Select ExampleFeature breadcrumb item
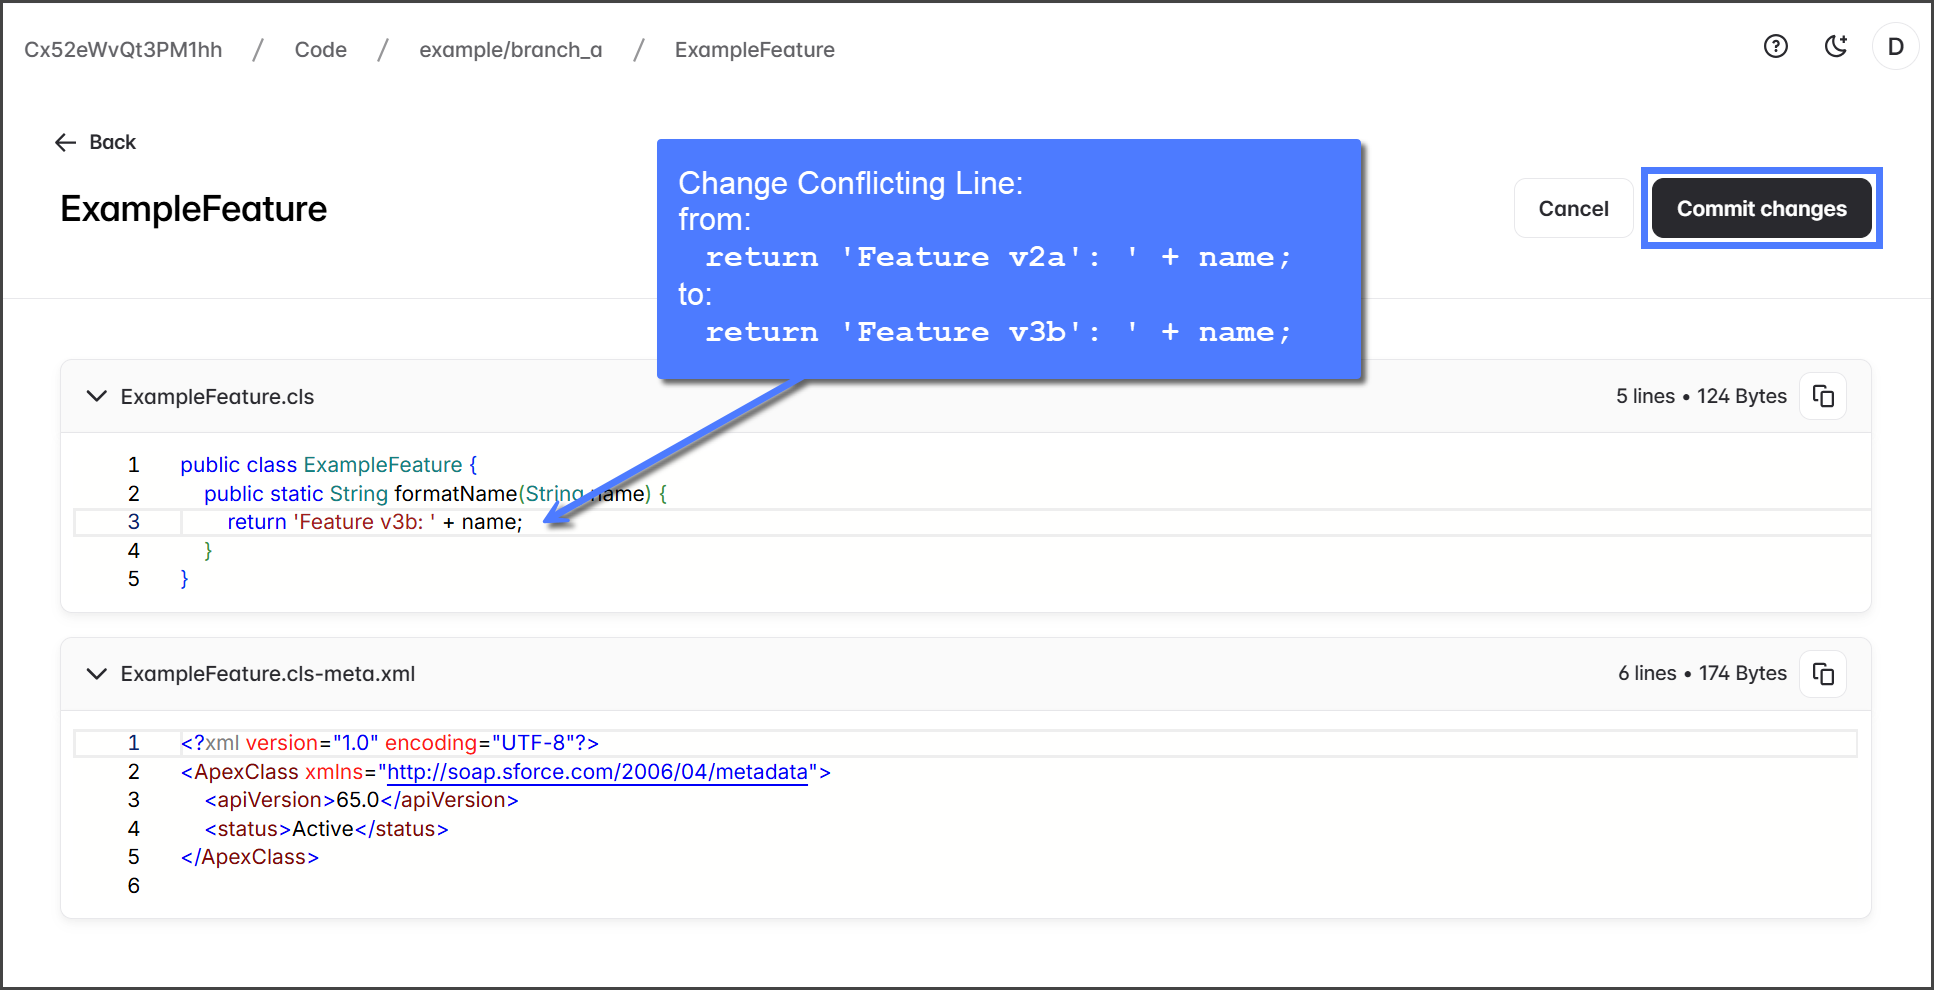Image resolution: width=1934 pixels, height=990 pixels. pyautogui.click(x=754, y=50)
